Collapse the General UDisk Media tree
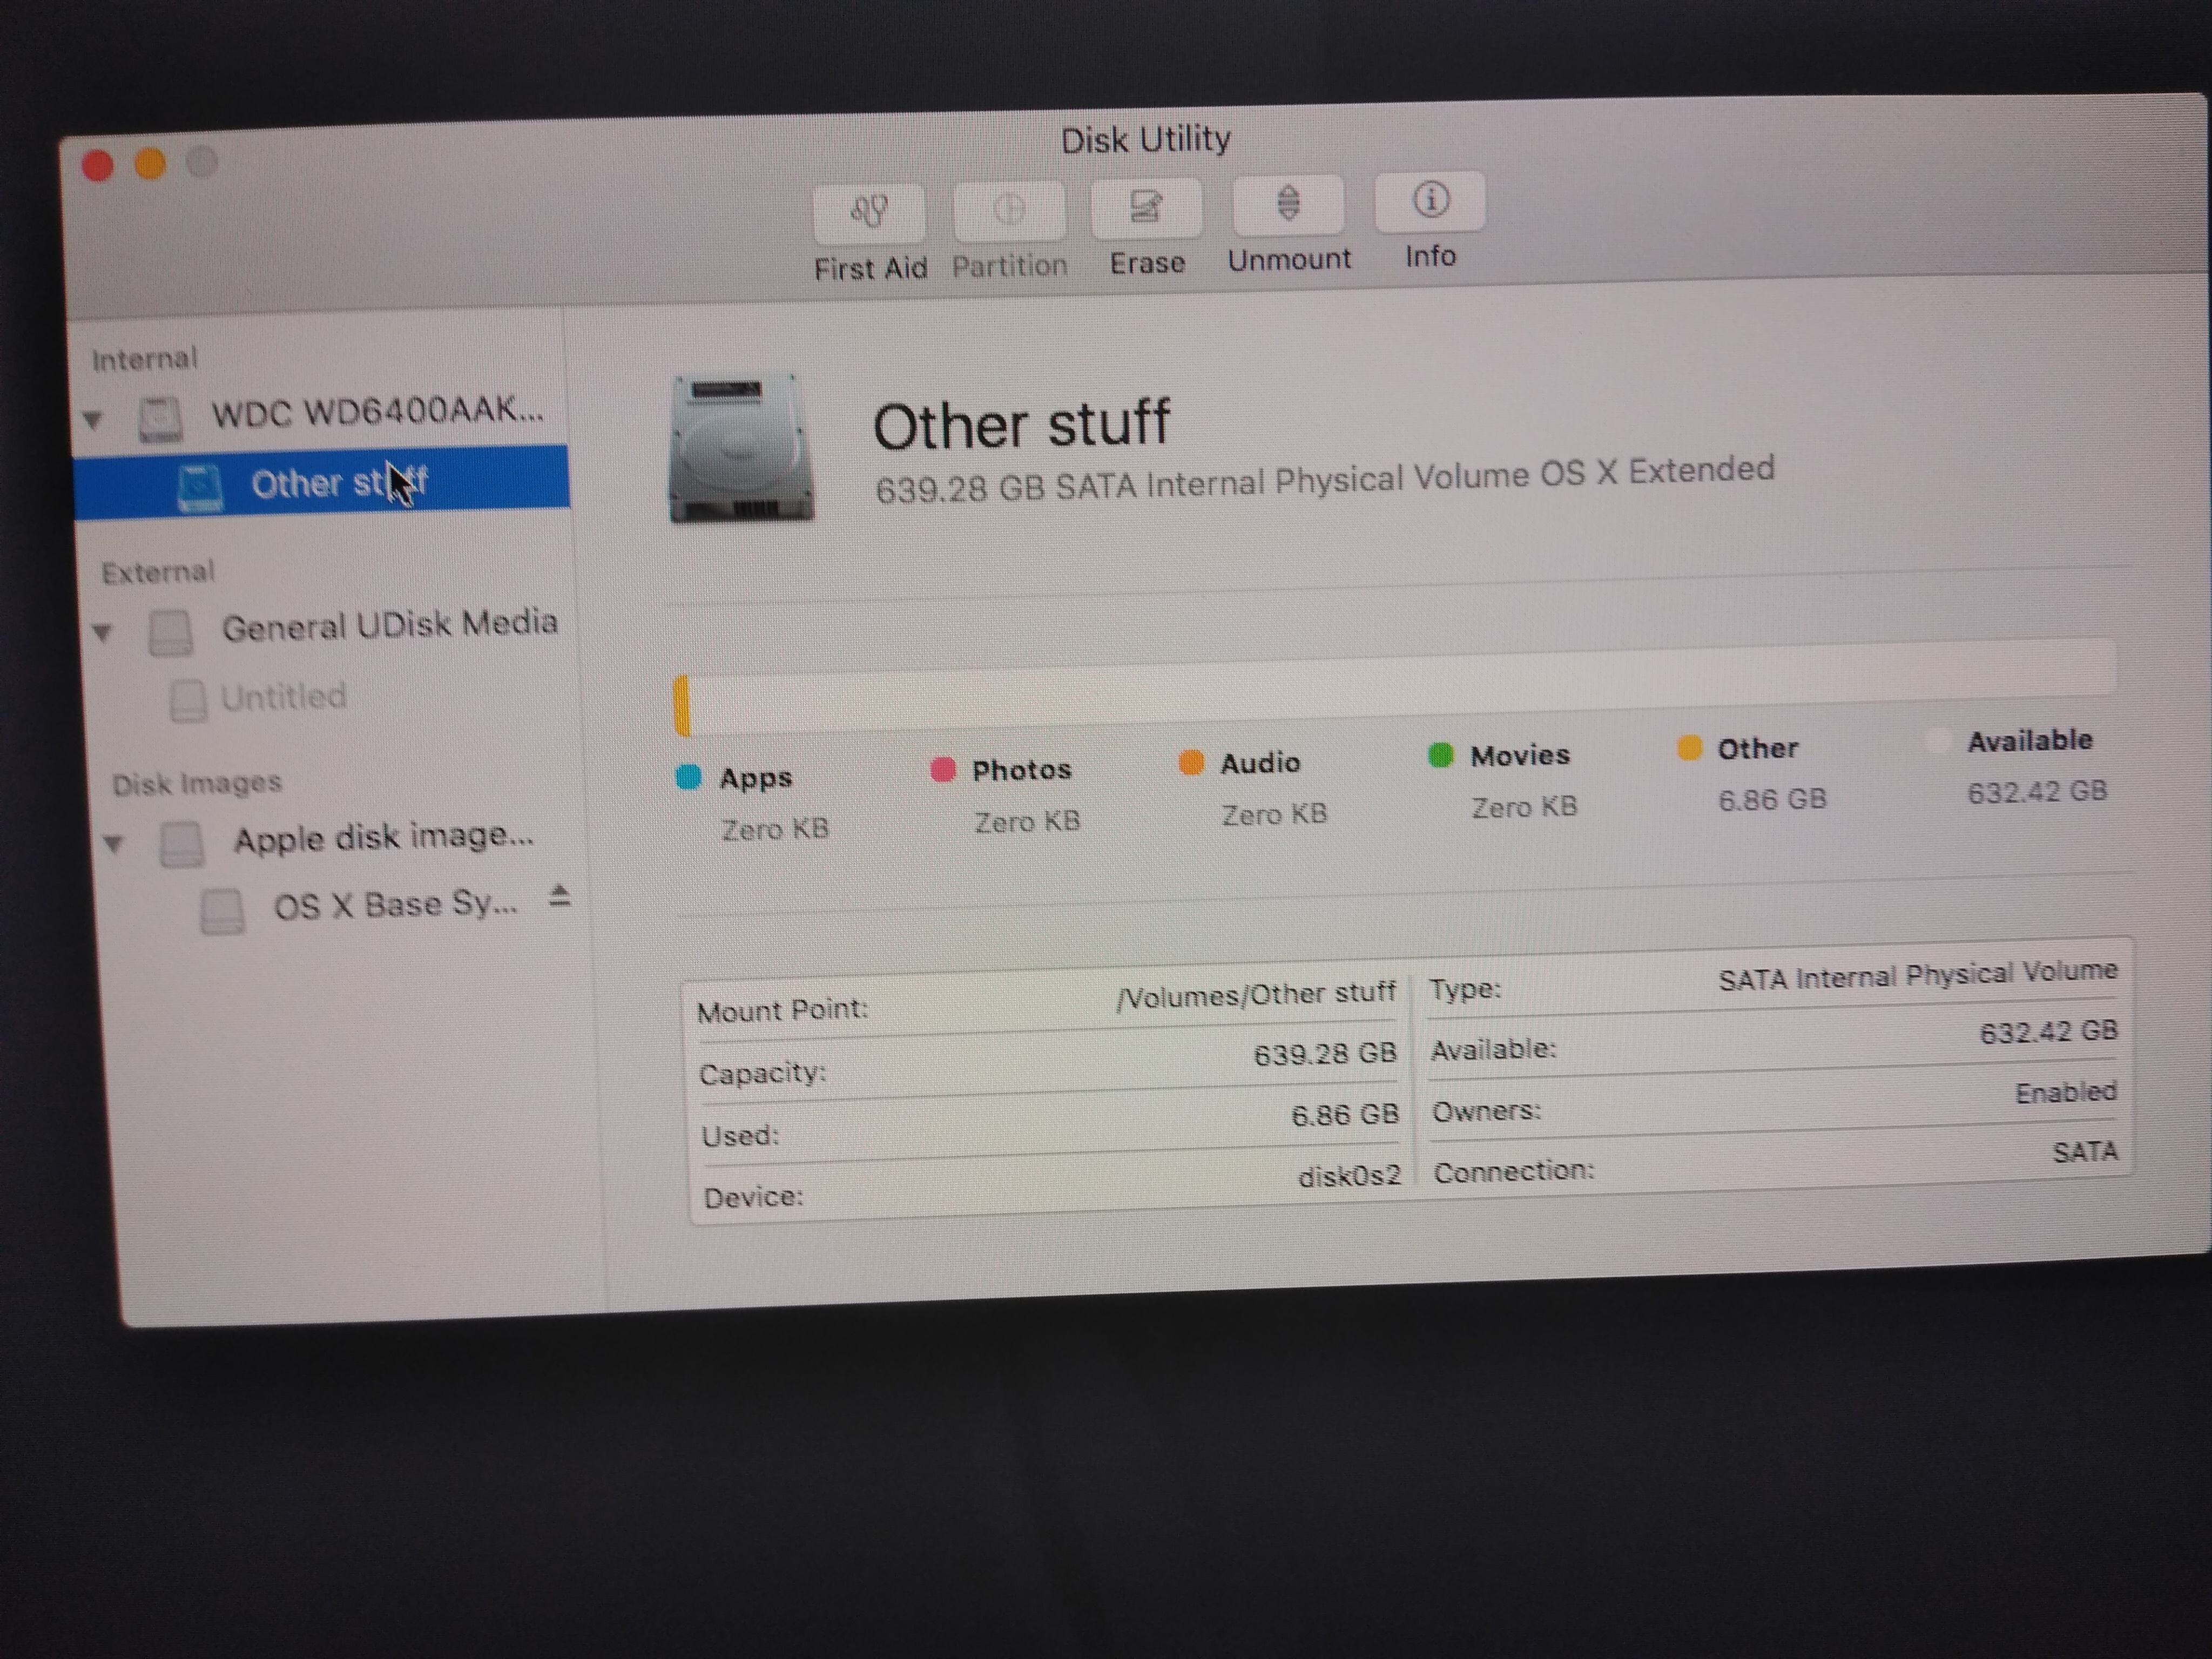The image size is (2212, 1659). [102, 632]
